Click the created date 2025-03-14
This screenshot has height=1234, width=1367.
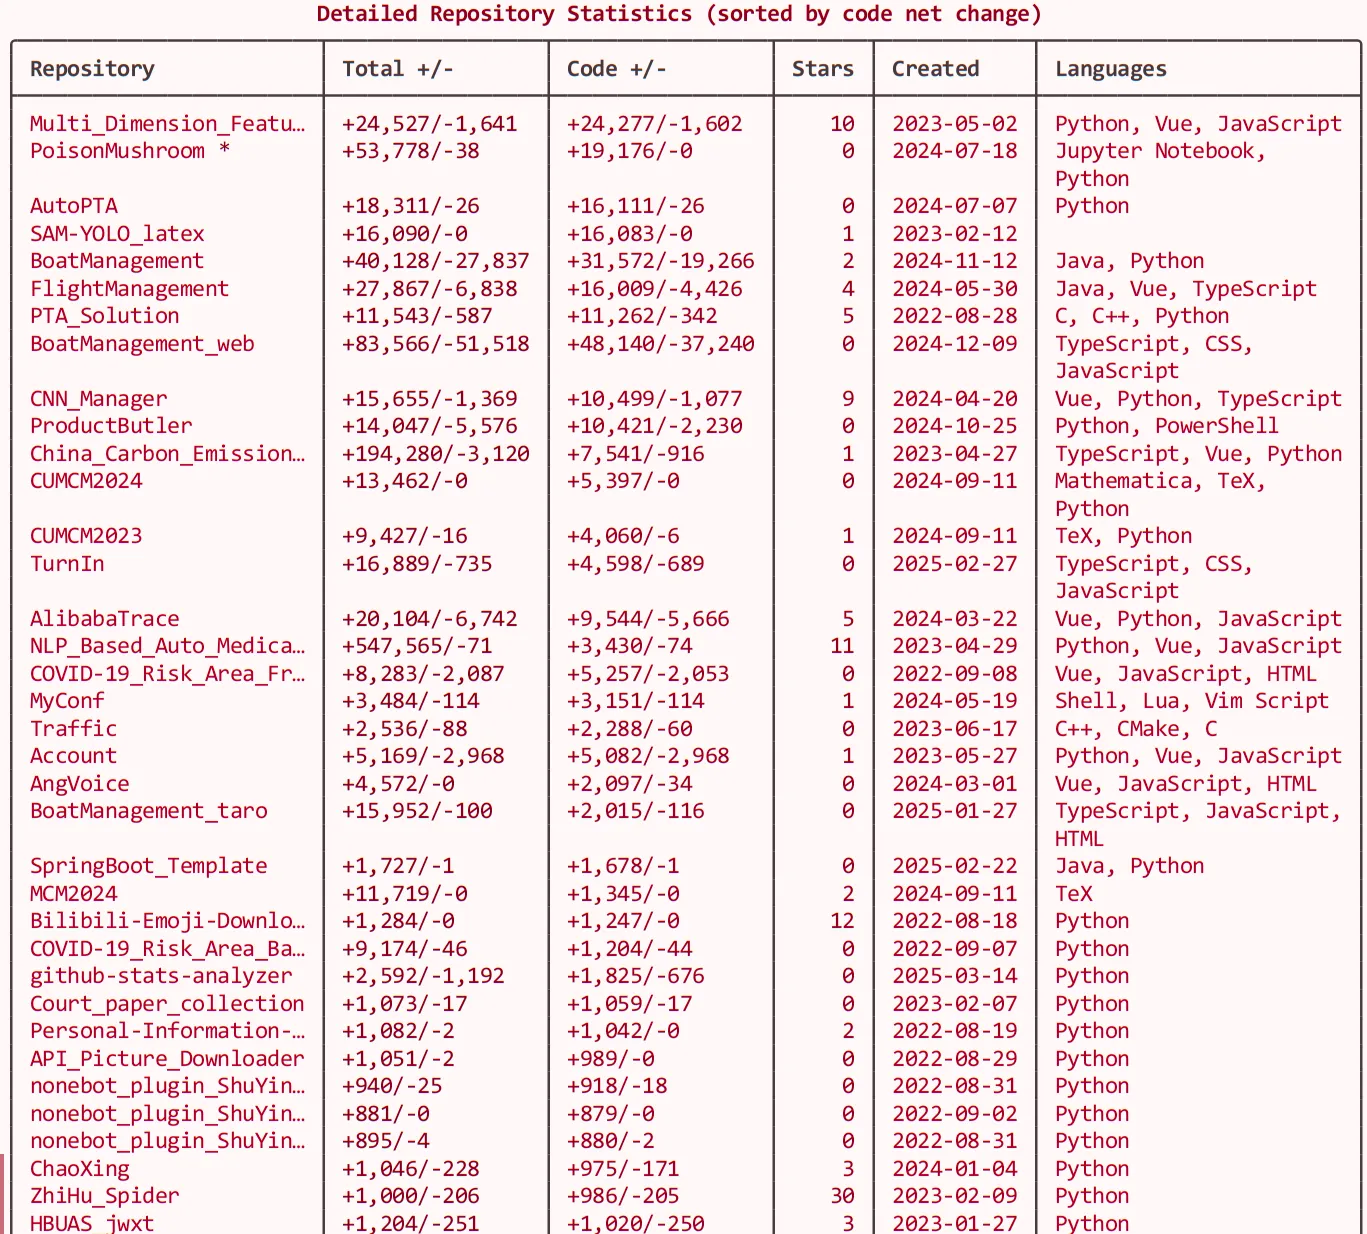(x=955, y=976)
